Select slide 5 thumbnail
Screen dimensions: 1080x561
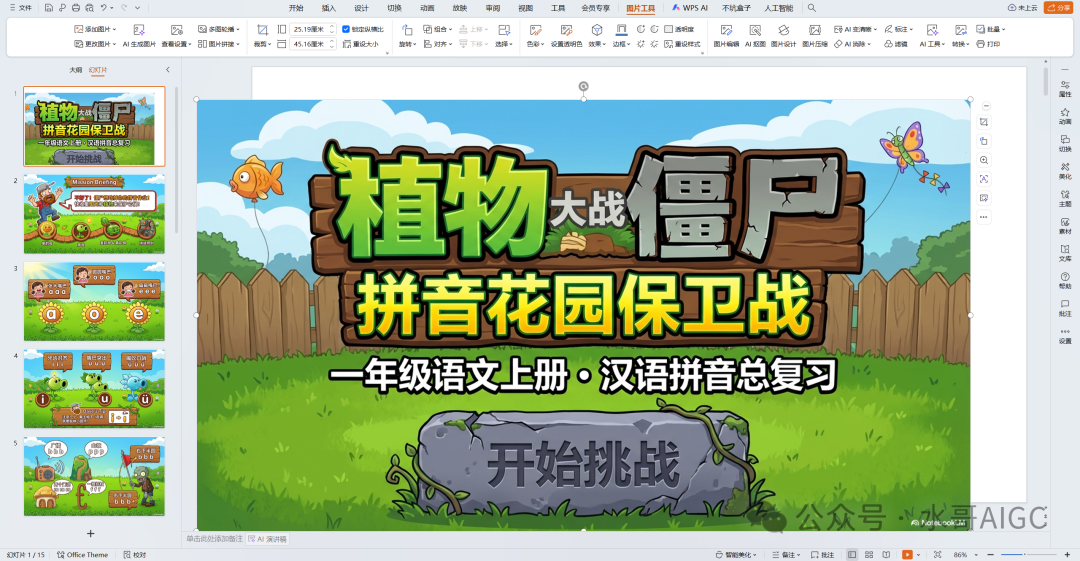pyautogui.click(x=94, y=476)
